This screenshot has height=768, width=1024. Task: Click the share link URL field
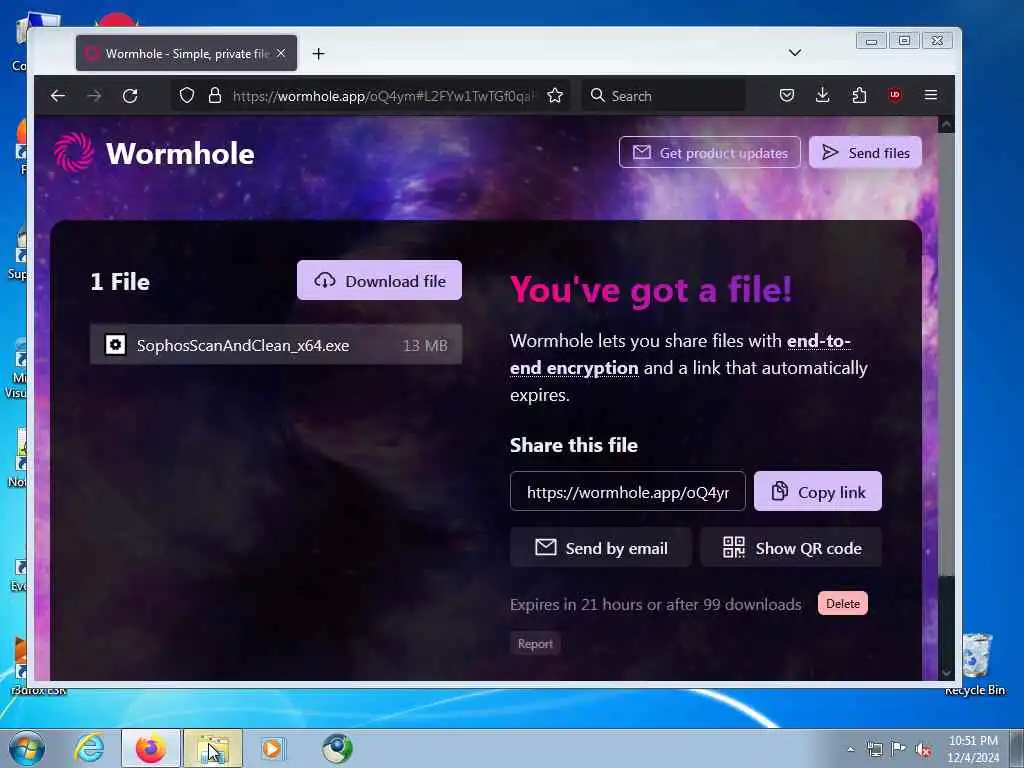[628, 492]
